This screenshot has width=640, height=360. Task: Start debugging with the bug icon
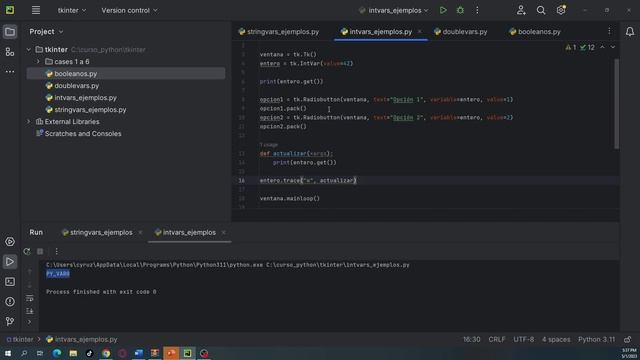pos(460,10)
